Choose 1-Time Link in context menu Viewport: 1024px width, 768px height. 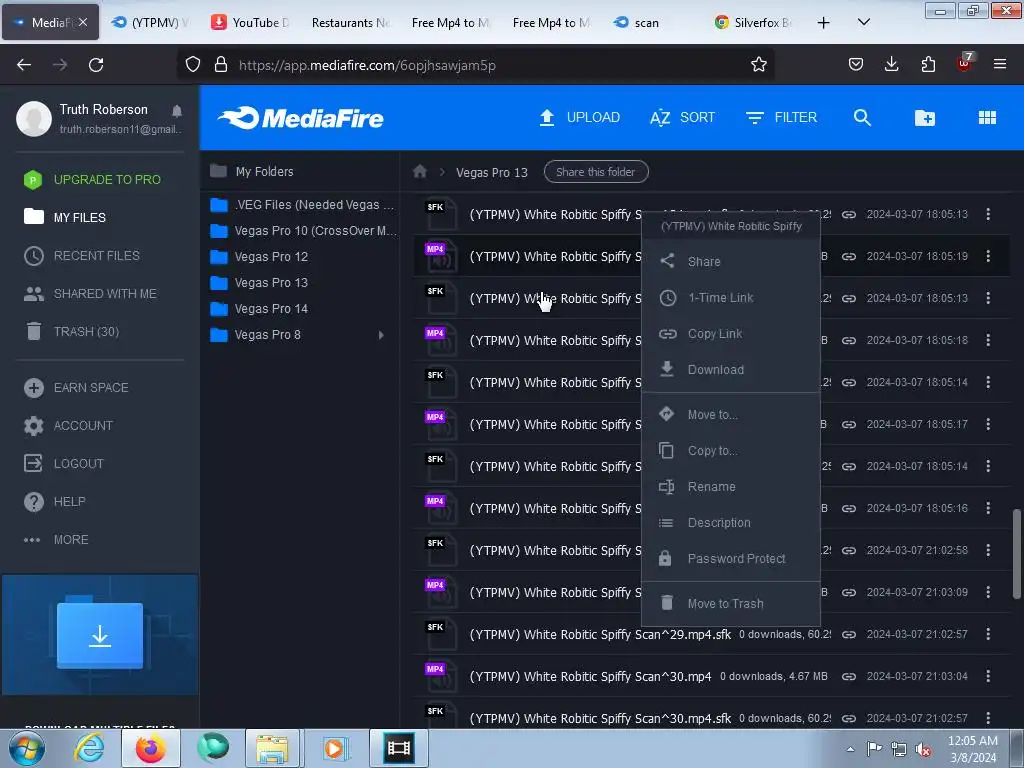pyautogui.click(x=731, y=298)
